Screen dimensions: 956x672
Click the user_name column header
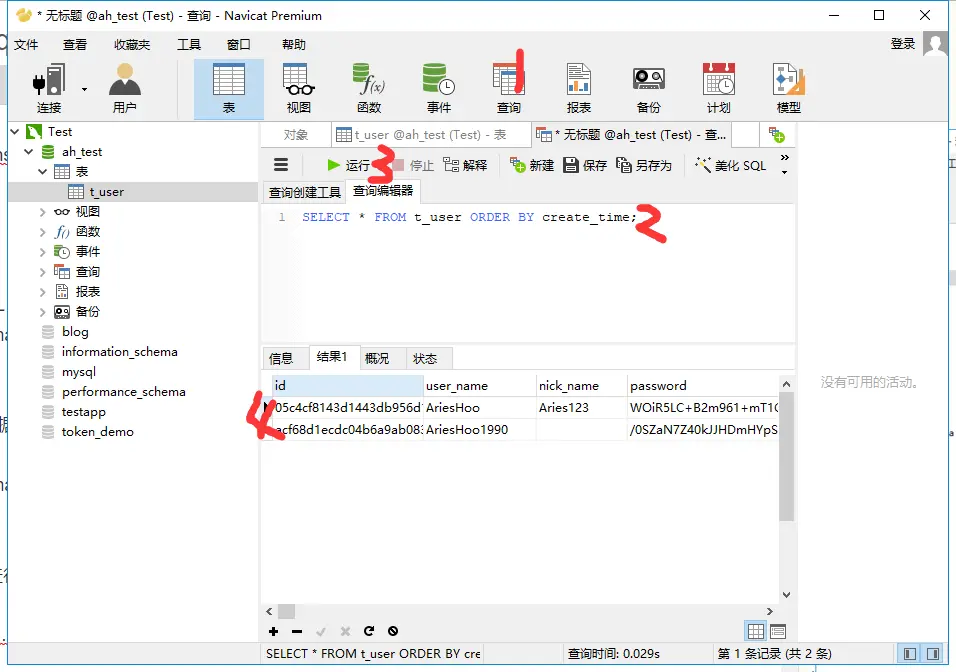pyautogui.click(x=479, y=385)
